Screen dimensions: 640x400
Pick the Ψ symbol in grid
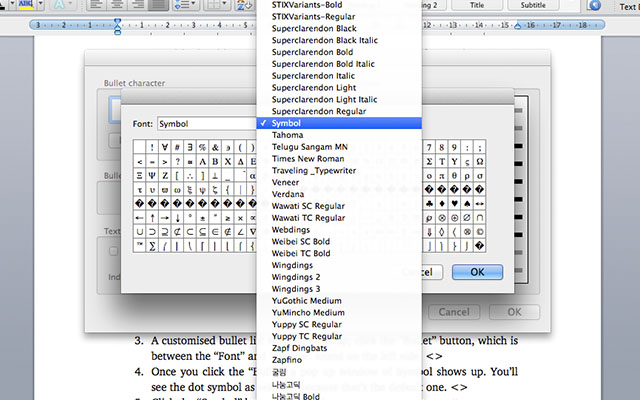(152, 176)
